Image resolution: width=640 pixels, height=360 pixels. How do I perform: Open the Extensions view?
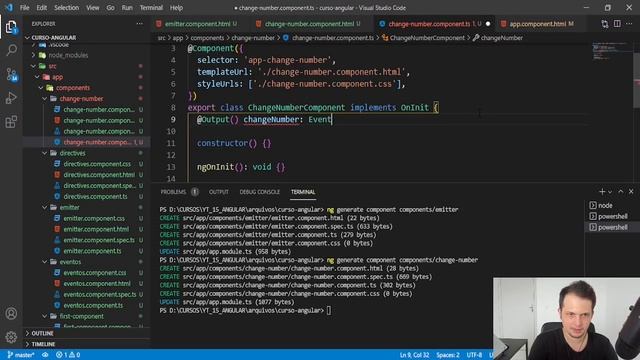[x=11, y=122]
